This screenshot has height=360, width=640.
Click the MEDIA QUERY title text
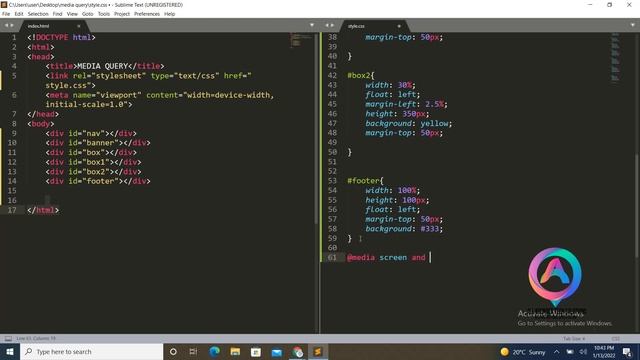[x=102, y=66]
